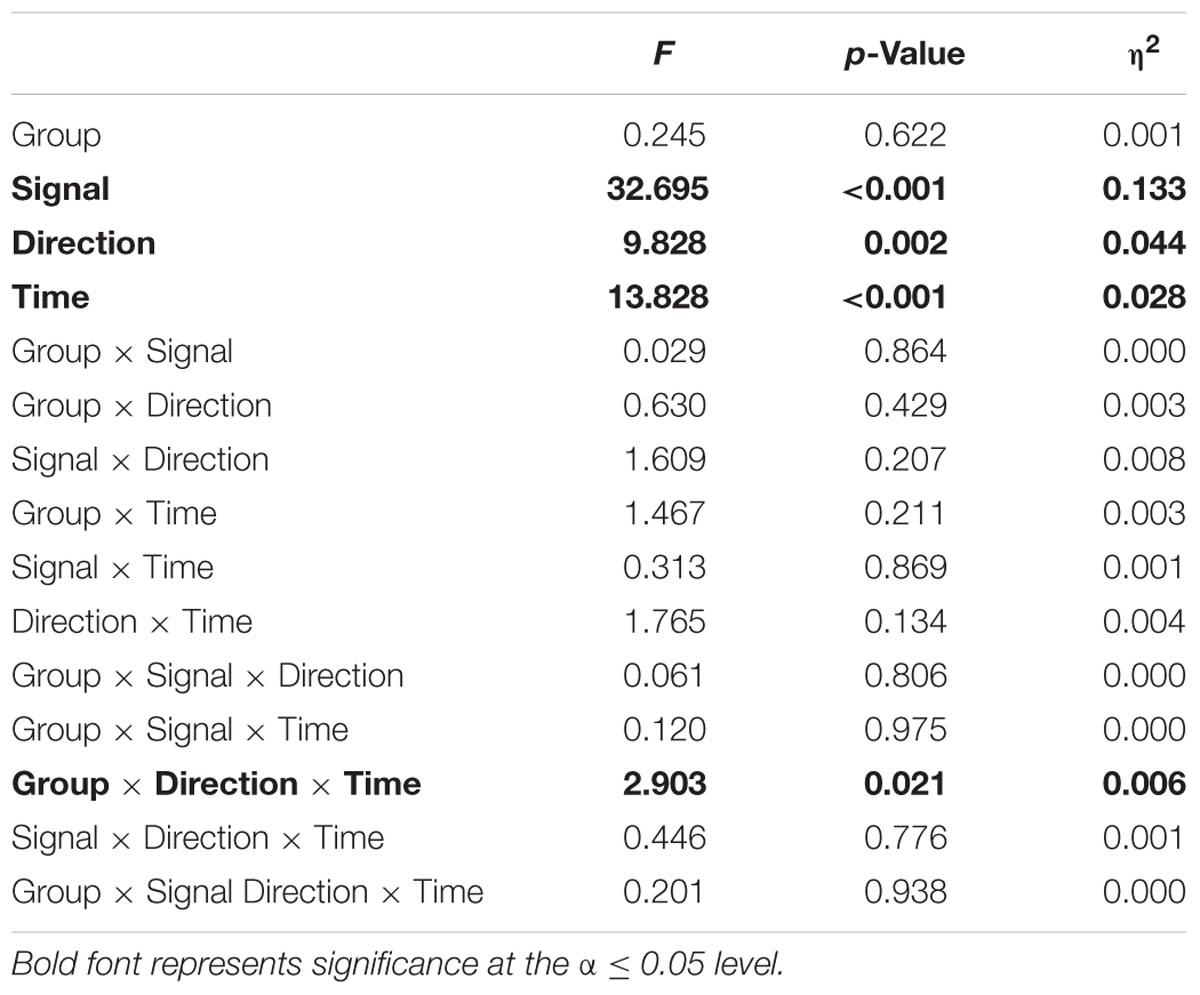The height and width of the screenshot is (995, 1200).
Task: Select the Signal × Direction × Time label
Action: pyautogui.click(x=198, y=837)
